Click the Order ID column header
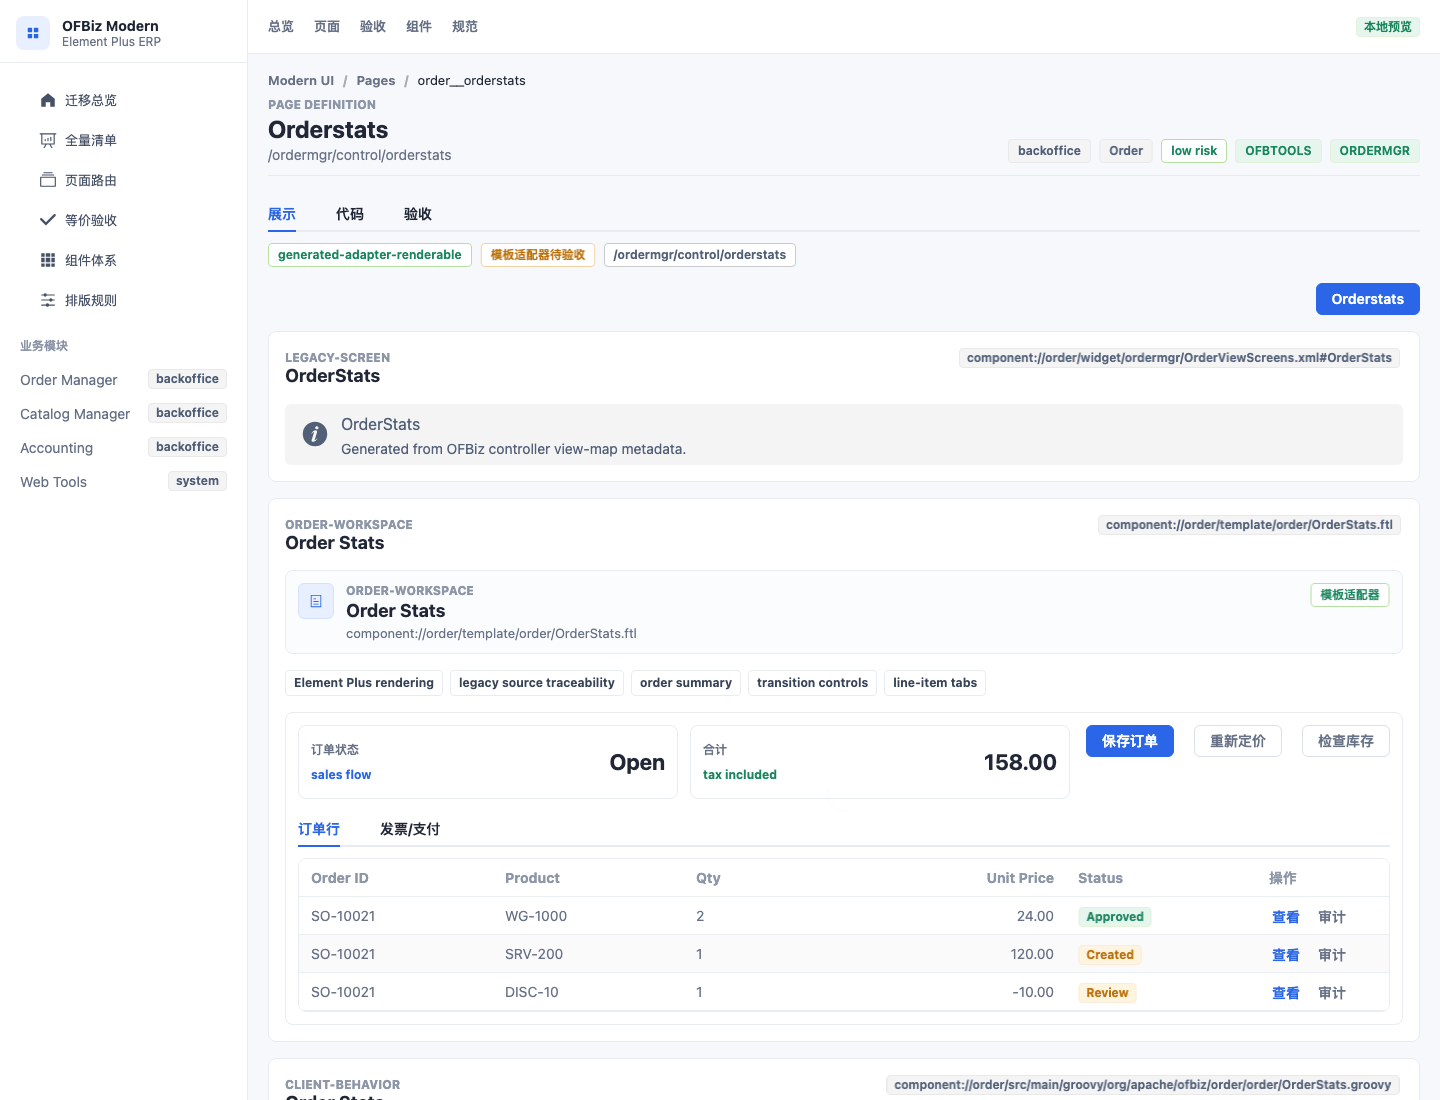 (x=340, y=878)
